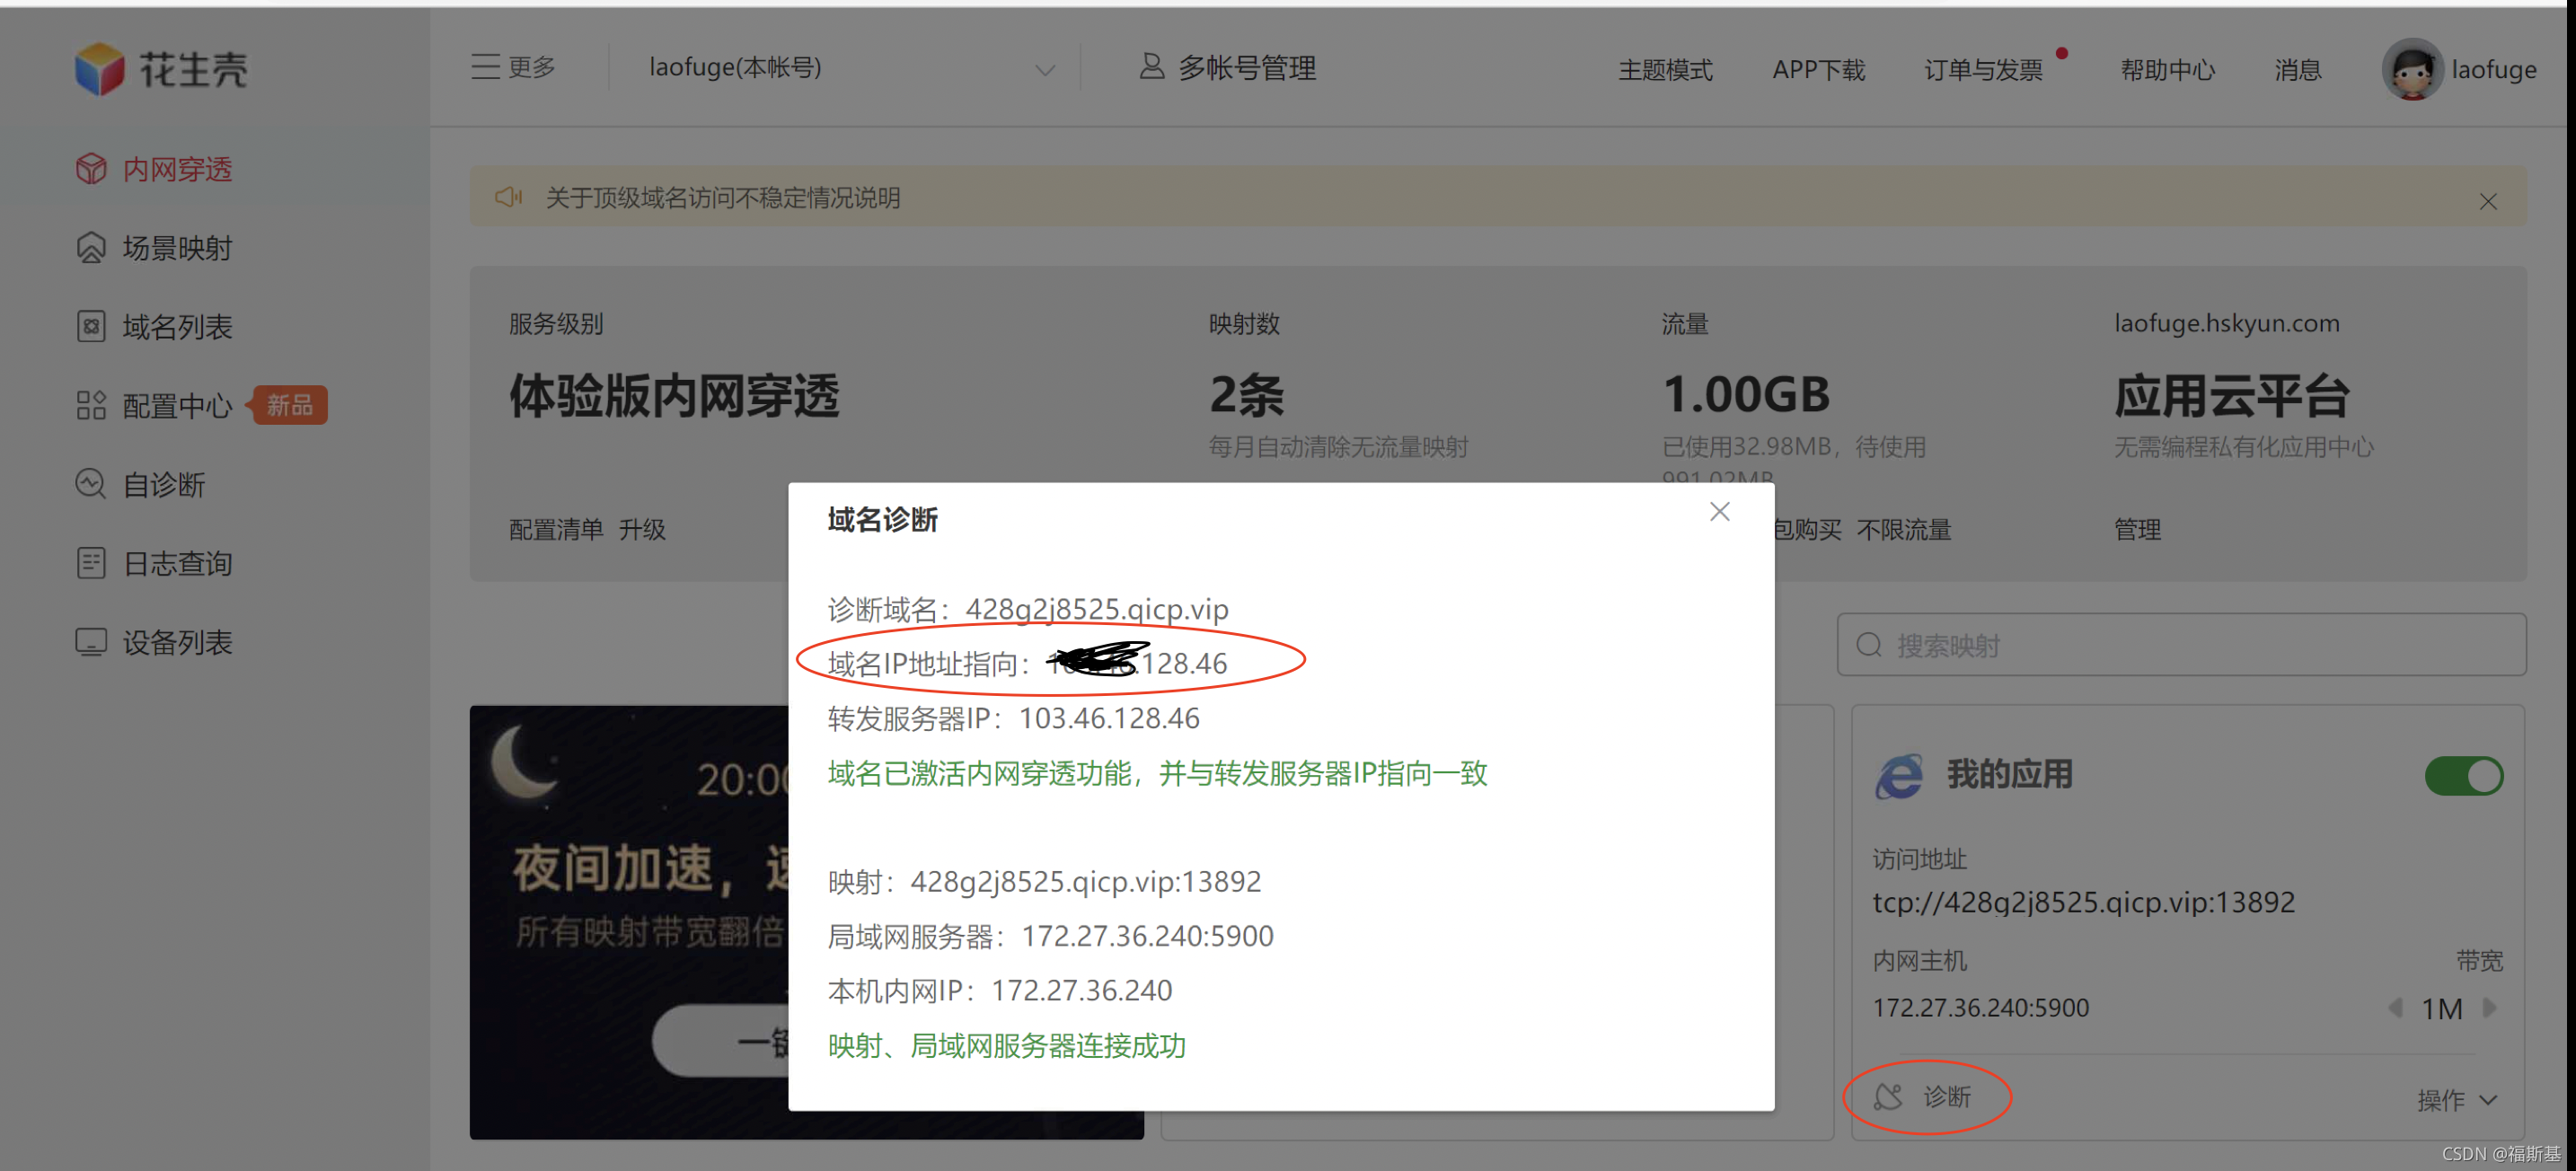Screen dimensions: 2576x1171
Task: Click 管理 under 应用云平台
Action: (2137, 529)
